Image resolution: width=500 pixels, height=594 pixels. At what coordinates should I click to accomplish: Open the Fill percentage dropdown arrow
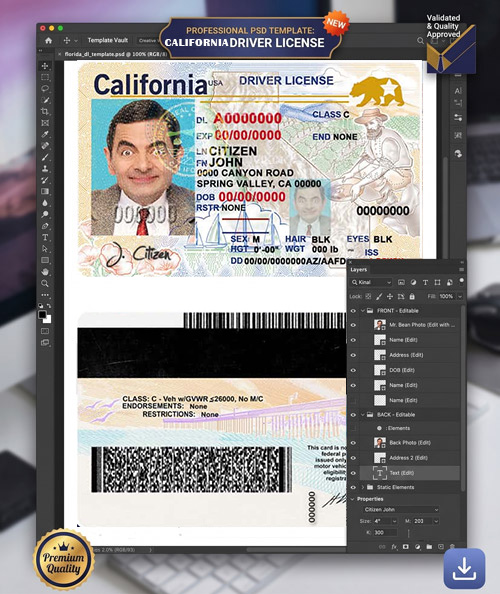(460, 296)
